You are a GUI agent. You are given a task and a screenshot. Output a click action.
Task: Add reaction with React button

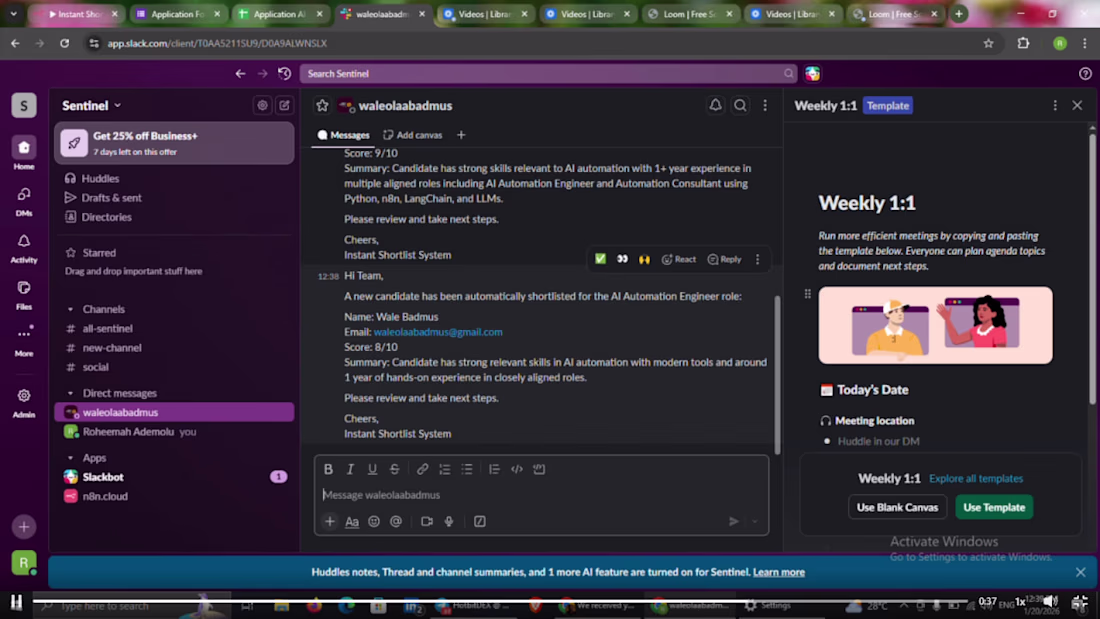pos(678,259)
